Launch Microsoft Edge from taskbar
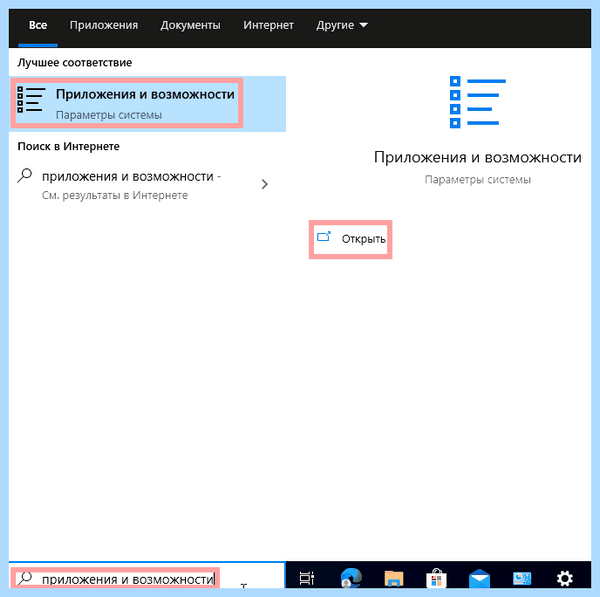 pyautogui.click(x=351, y=578)
